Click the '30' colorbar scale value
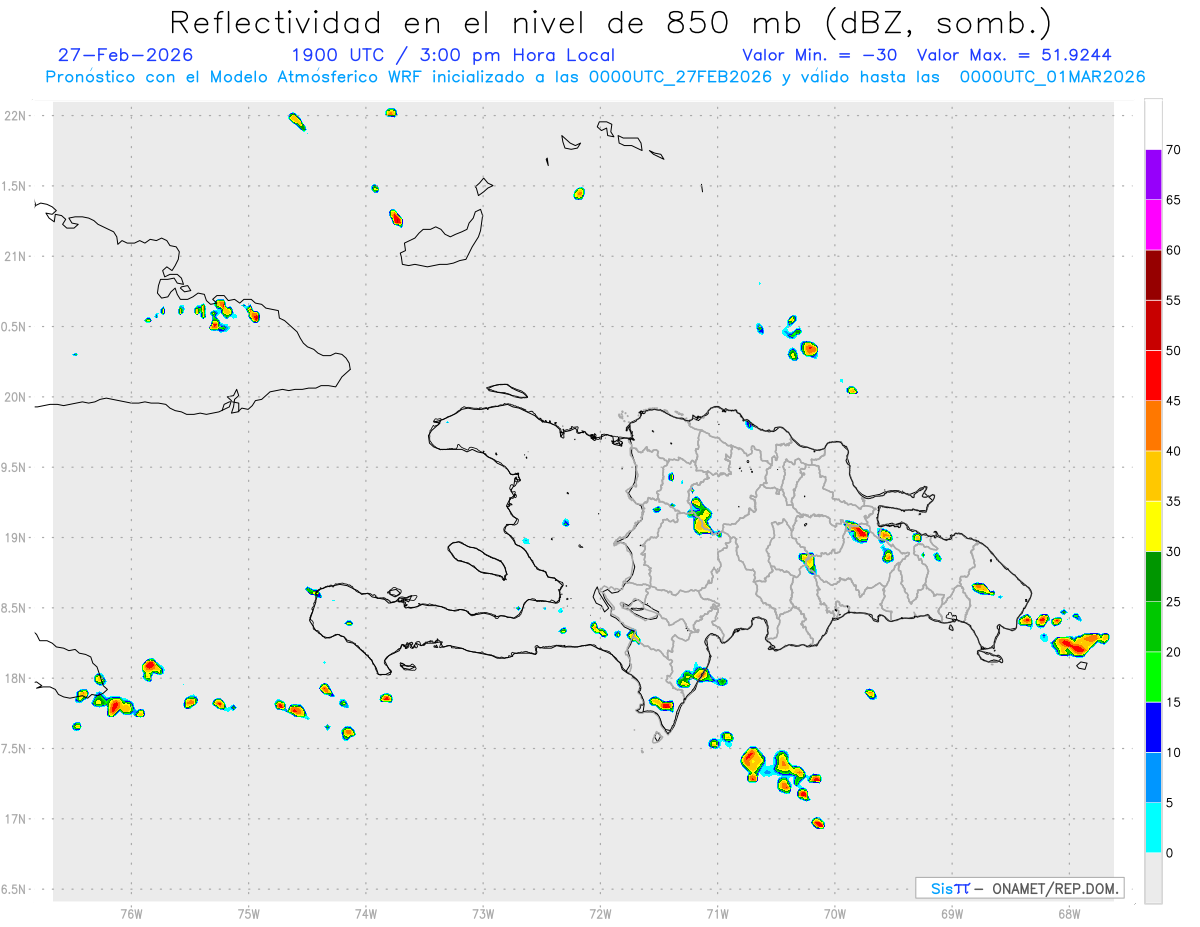Viewport: 1200px width, 927px height. [x=1173, y=552]
